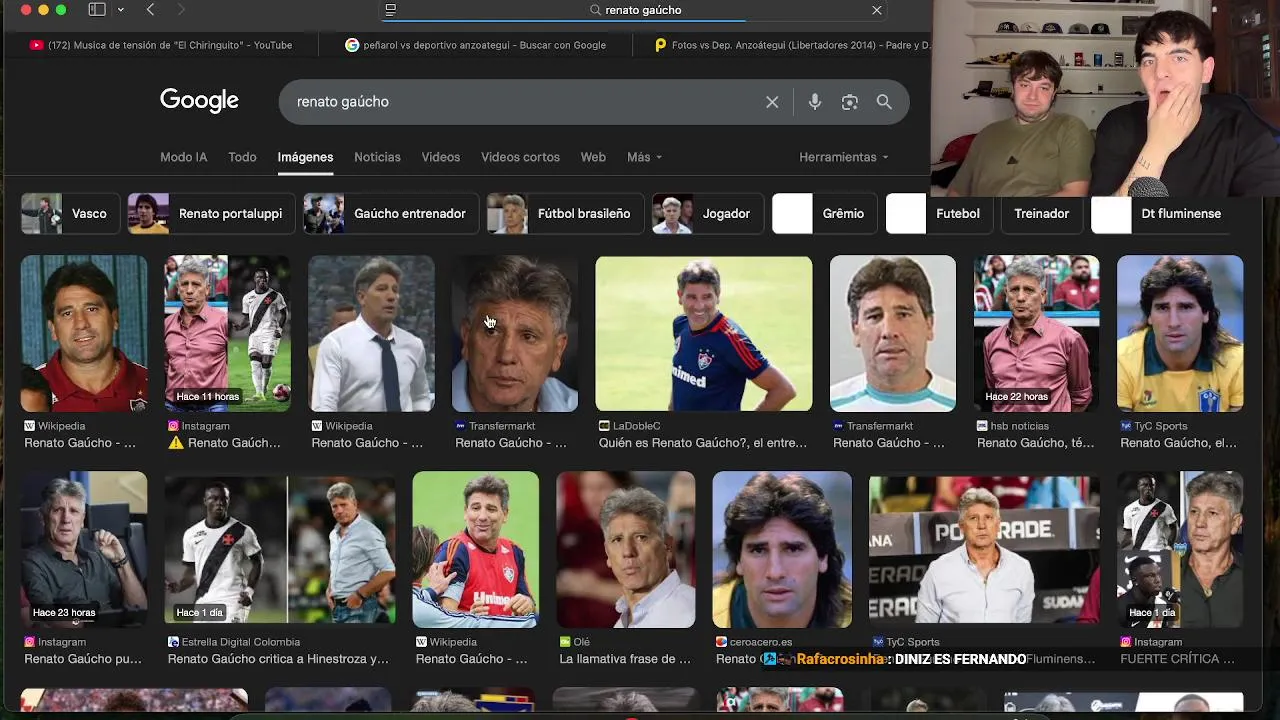Click 'Renato Gaúcho, el...' TyC Sports caption
Screen dimensions: 1280x720
1178,443
